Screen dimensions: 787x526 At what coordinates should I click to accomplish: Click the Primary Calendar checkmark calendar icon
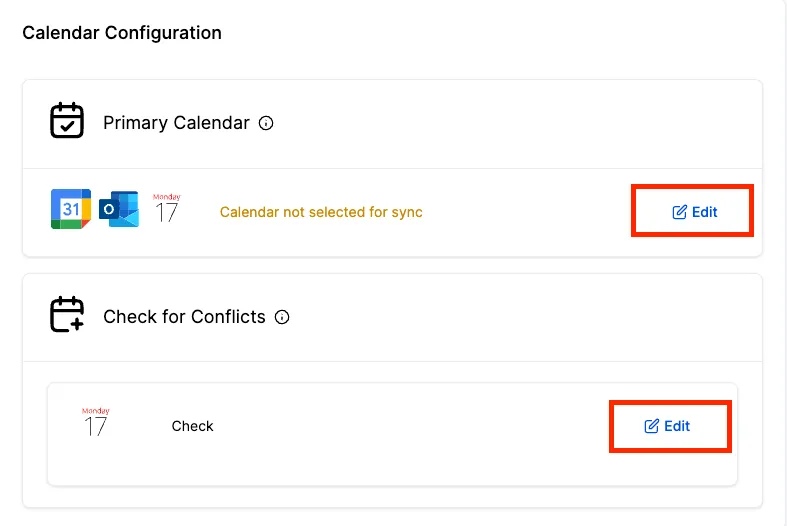(67, 121)
